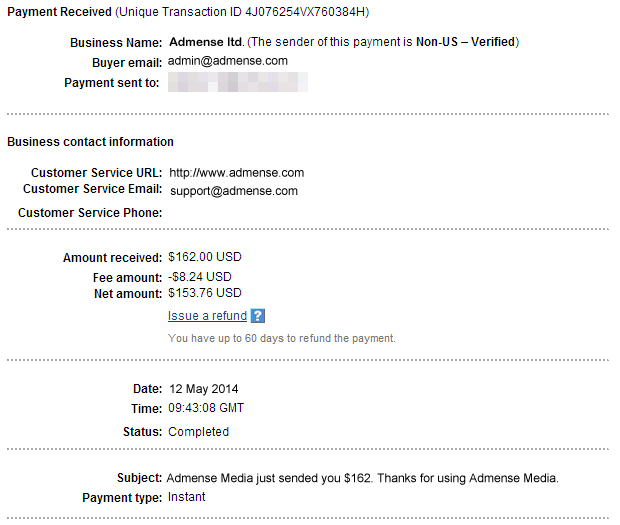Click the blurred Payment sent to address
The height and width of the screenshot is (525, 620).
pyautogui.click(x=238, y=82)
